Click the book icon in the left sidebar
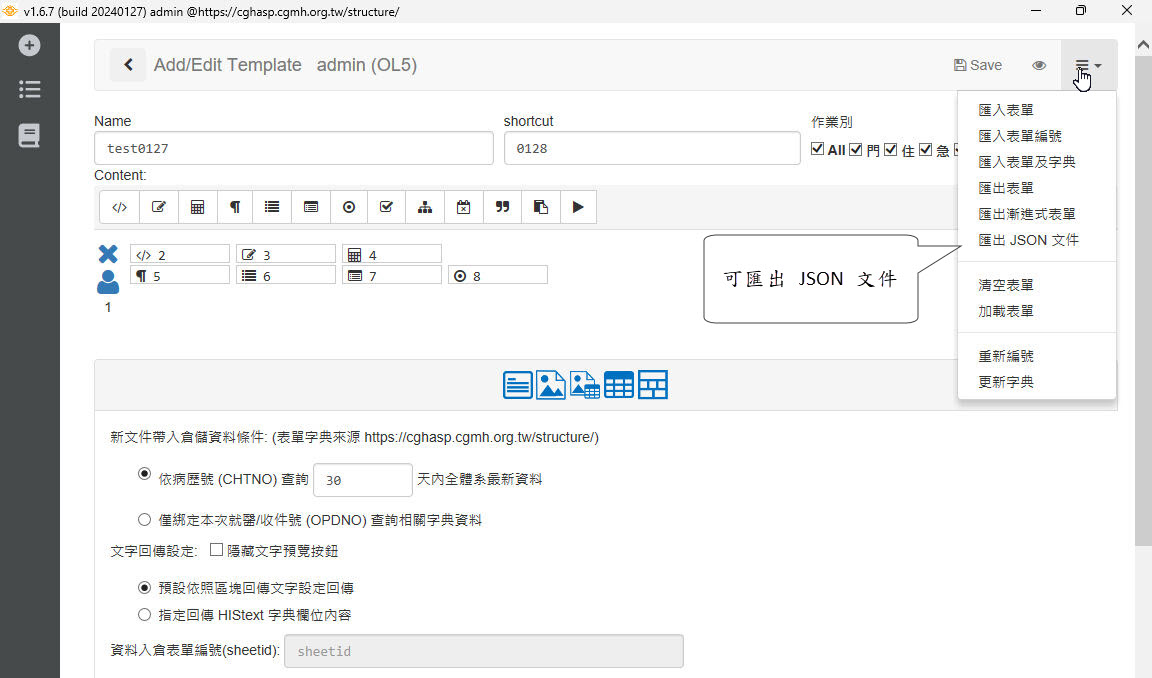1152x678 pixels. click(30, 136)
